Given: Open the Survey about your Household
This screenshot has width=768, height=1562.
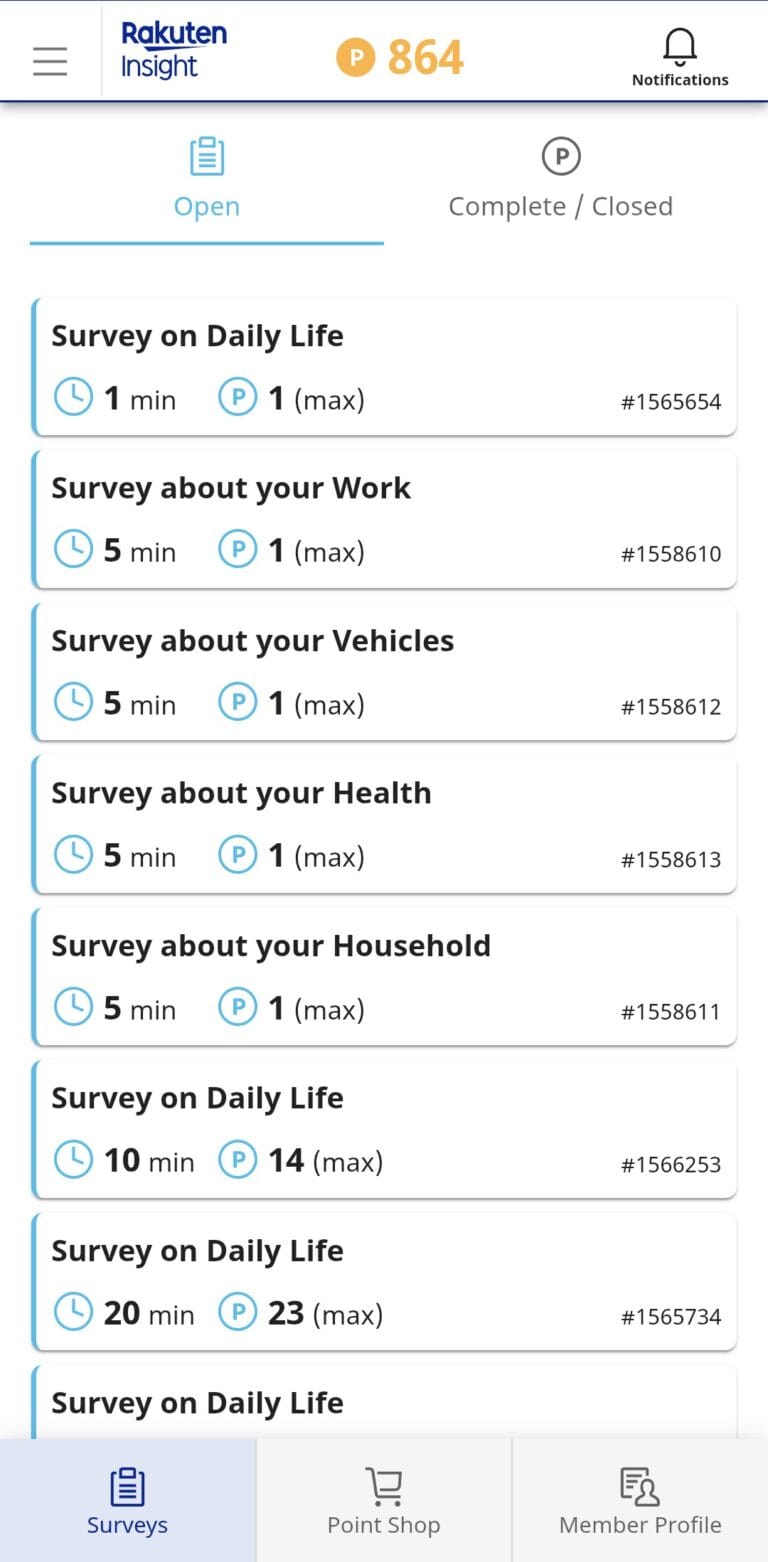Looking at the screenshot, I should 384,976.
